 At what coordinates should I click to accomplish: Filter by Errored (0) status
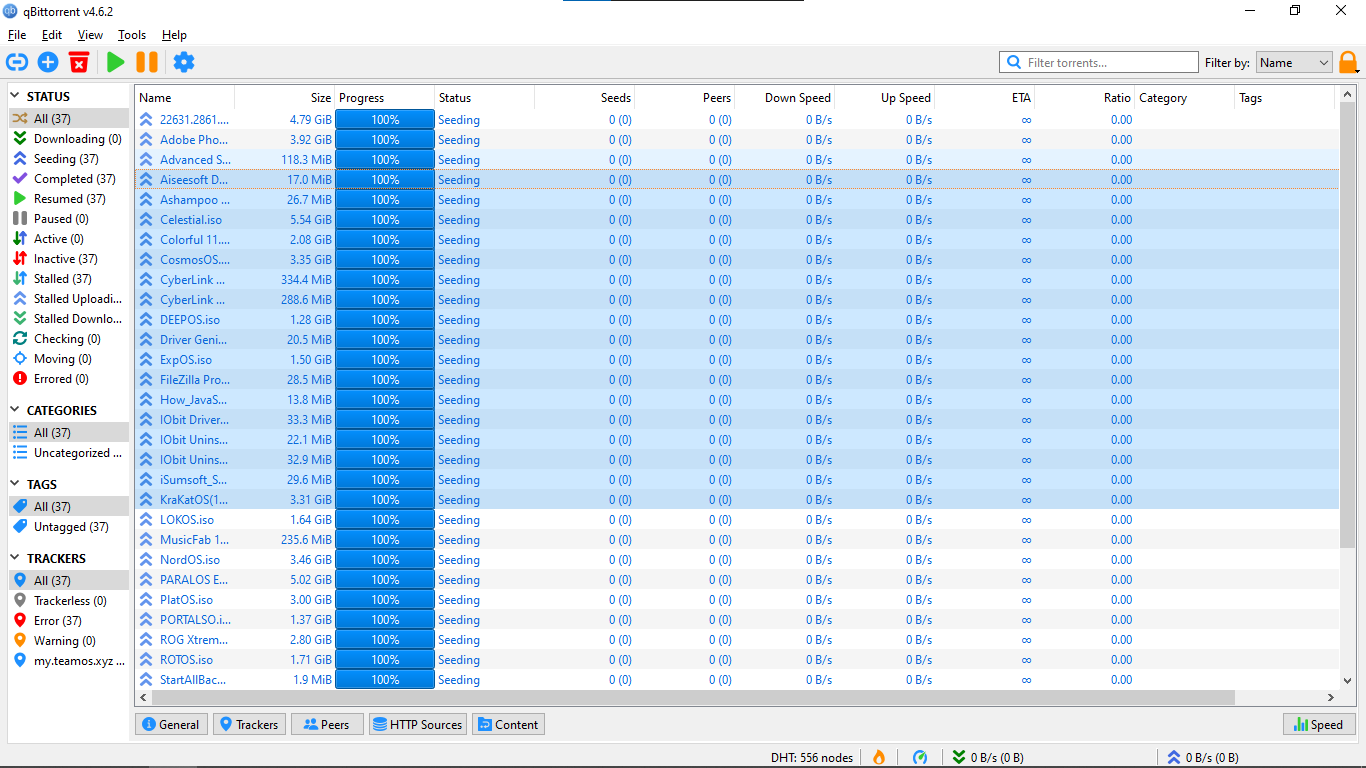tap(68, 379)
